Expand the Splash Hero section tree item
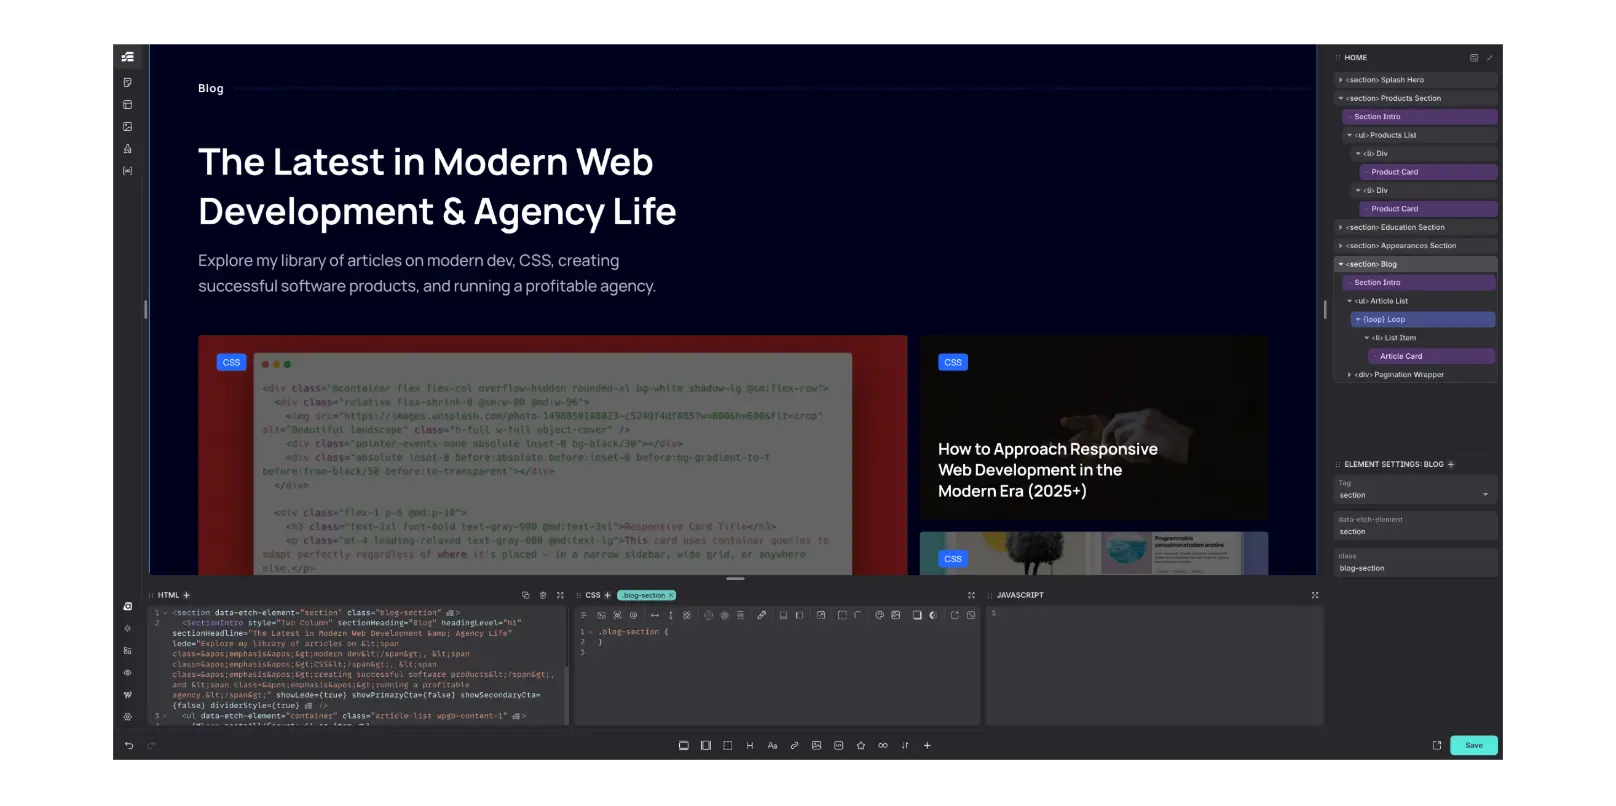The height and width of the screenshot is (806, 1616). (1340, 80)
